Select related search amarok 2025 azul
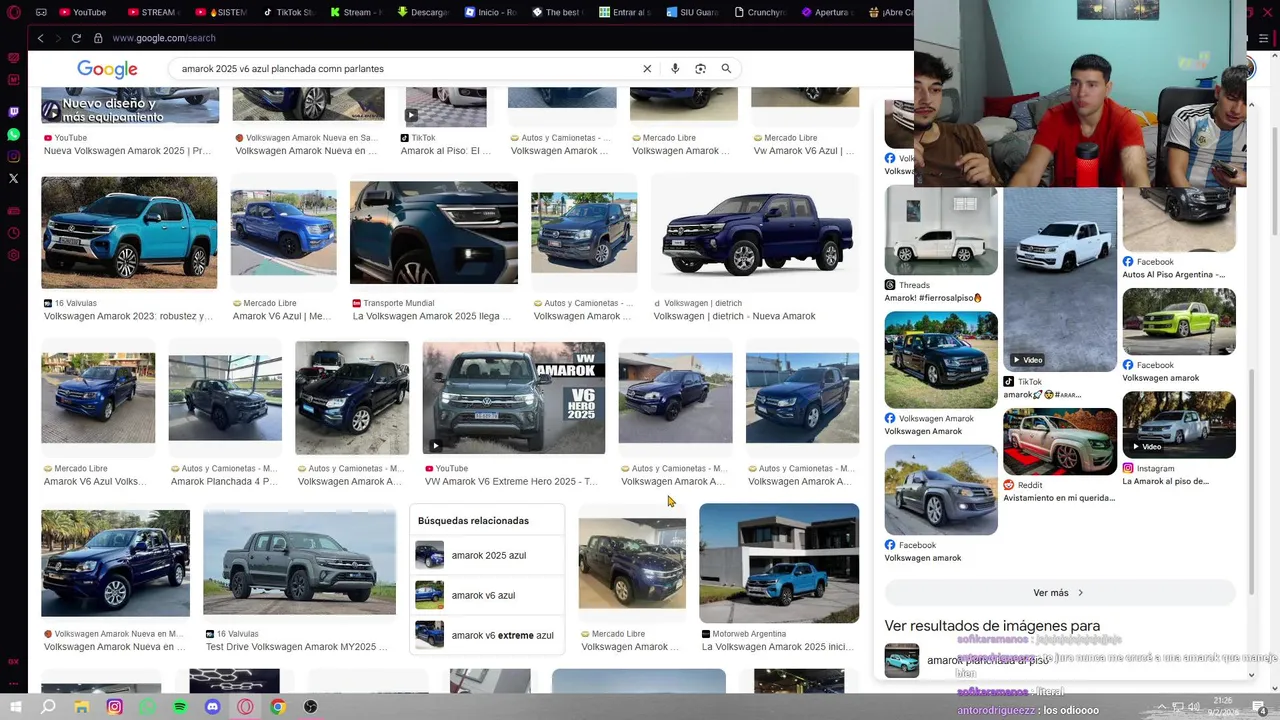Image resolution: width=1280 pixels, height=720 pixels. (x=487, y=555)
